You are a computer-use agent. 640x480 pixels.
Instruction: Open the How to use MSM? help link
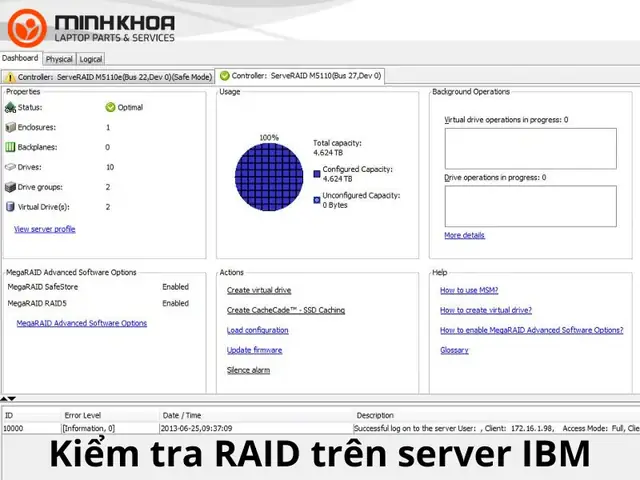[469, 290]
